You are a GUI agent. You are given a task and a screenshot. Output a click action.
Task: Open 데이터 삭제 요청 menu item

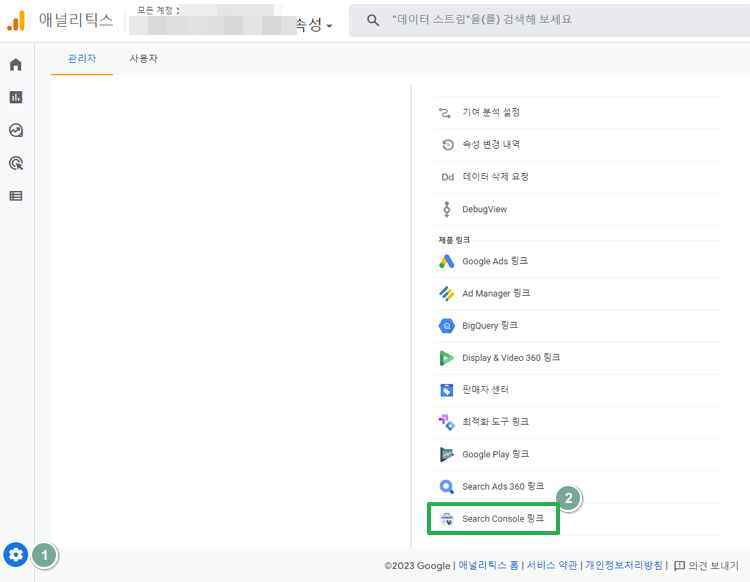(x=576, y=177)
